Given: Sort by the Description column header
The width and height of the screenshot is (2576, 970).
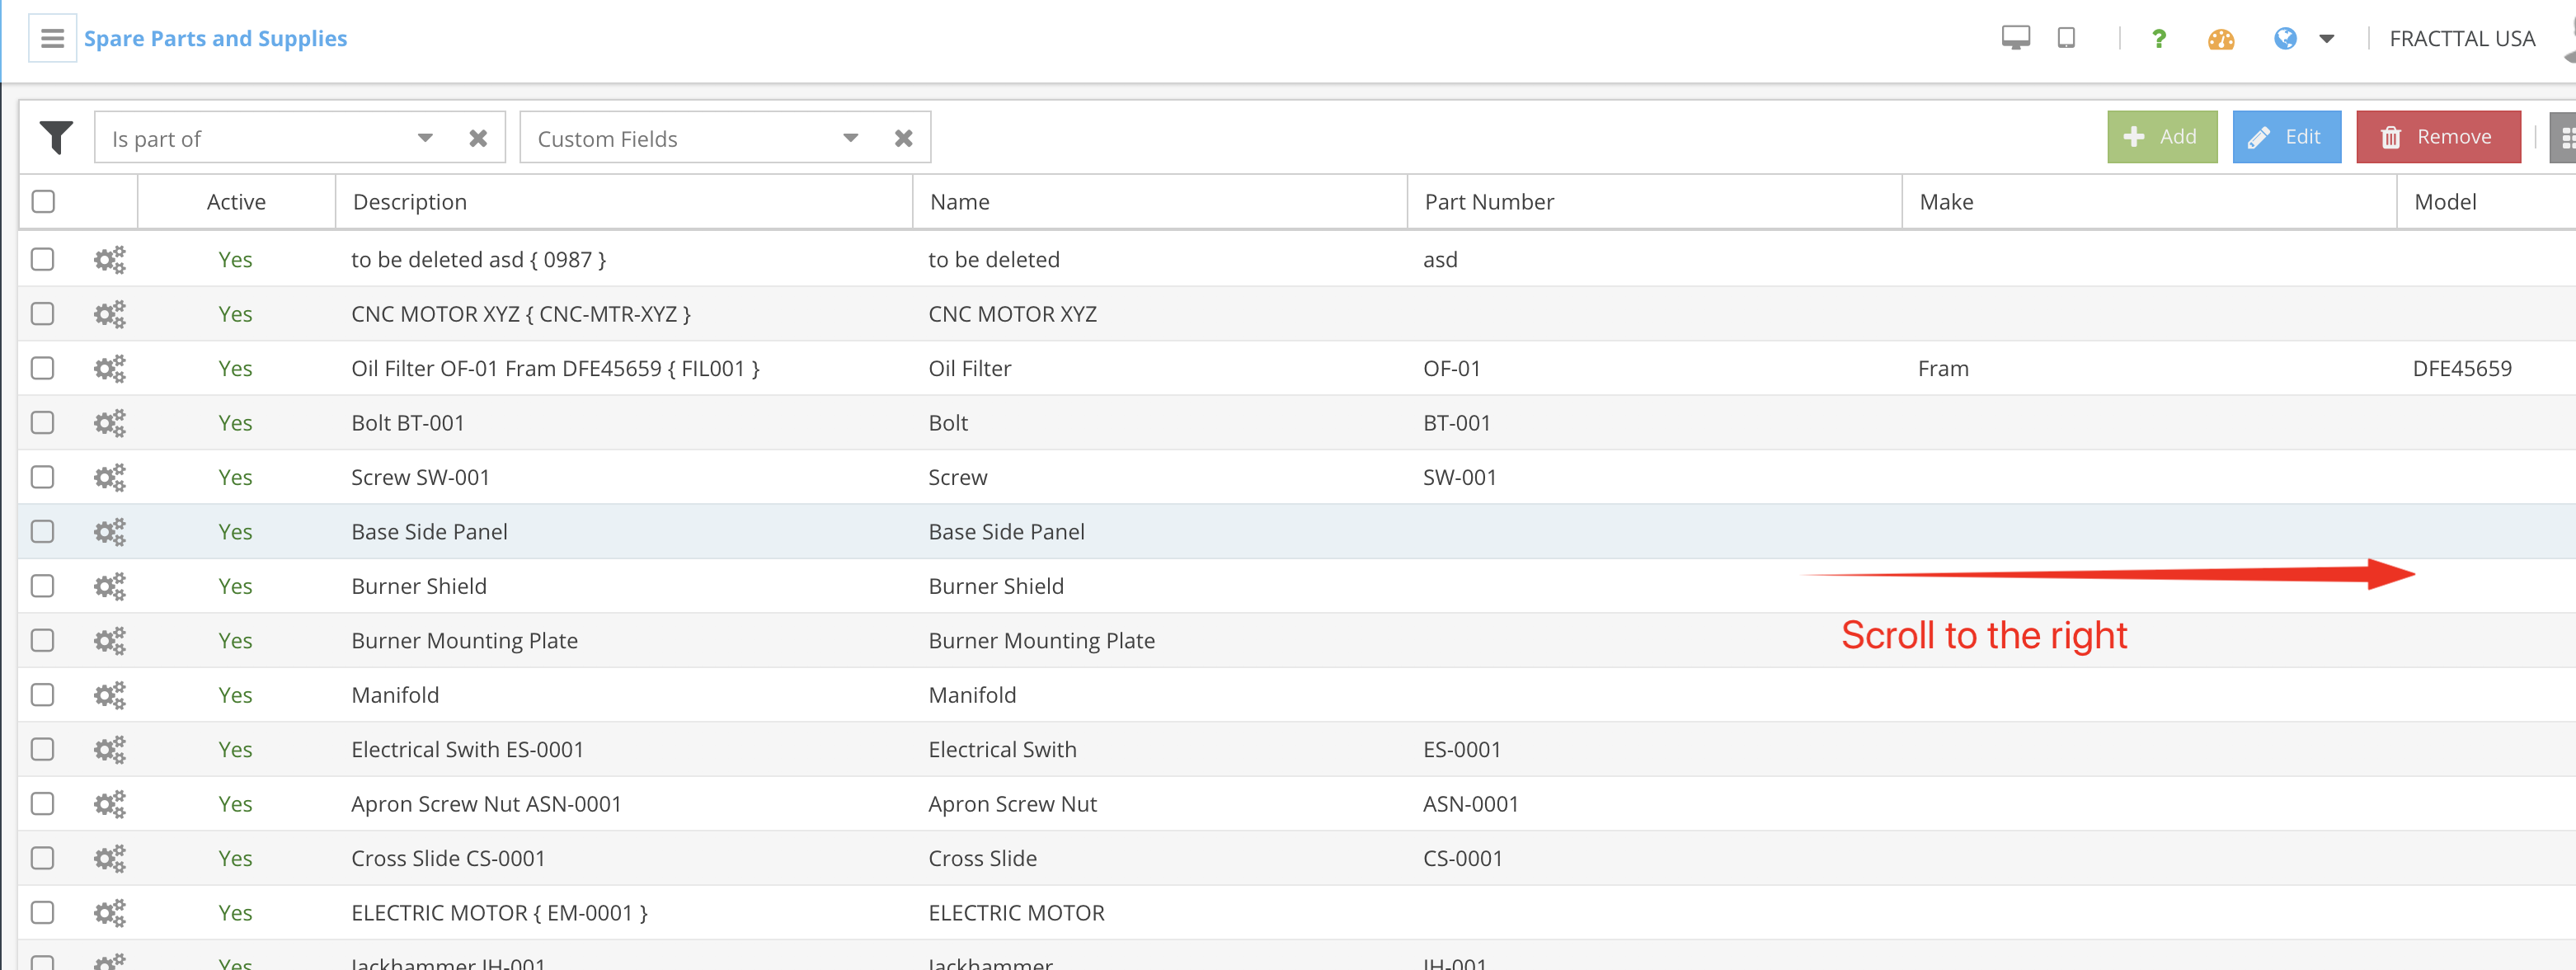Looking at the screenshot, I should click(410, 202).
